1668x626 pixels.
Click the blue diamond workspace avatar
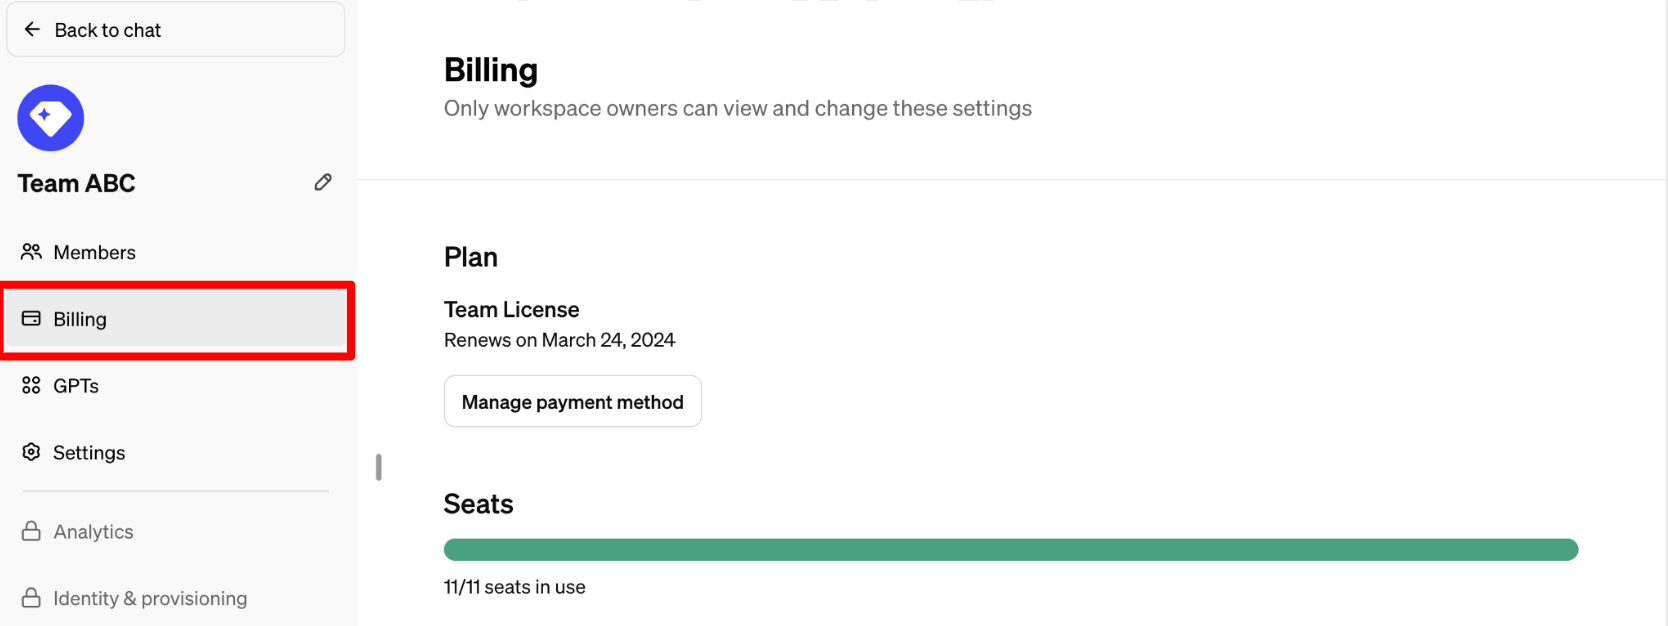click(x=51, y=118)
